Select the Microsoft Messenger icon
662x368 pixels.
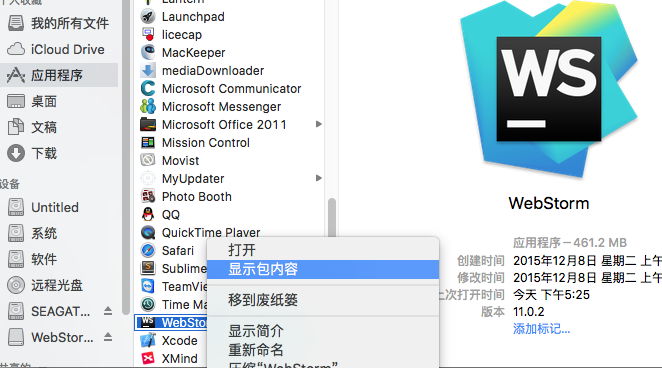(148, 106)
